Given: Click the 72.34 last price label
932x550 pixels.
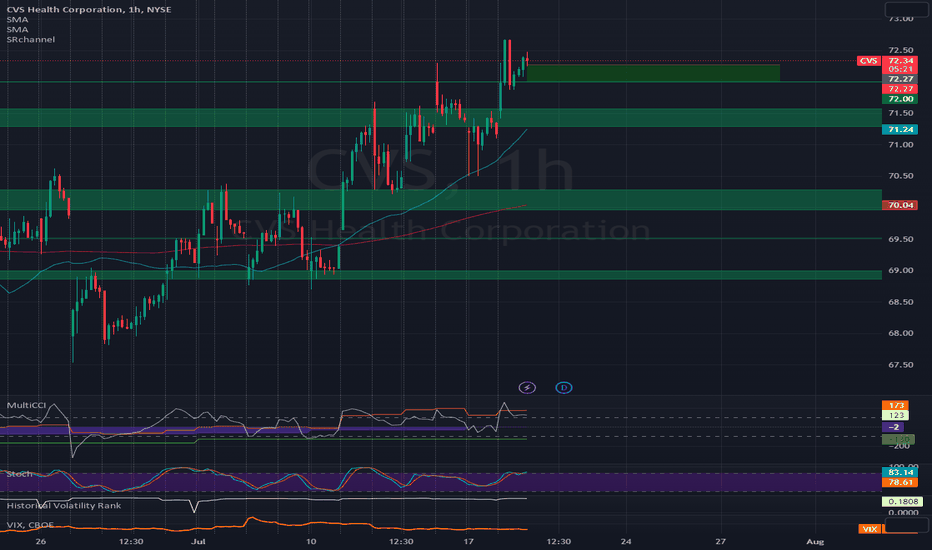Looking at the screenshot, I should (x=900, y=61).
